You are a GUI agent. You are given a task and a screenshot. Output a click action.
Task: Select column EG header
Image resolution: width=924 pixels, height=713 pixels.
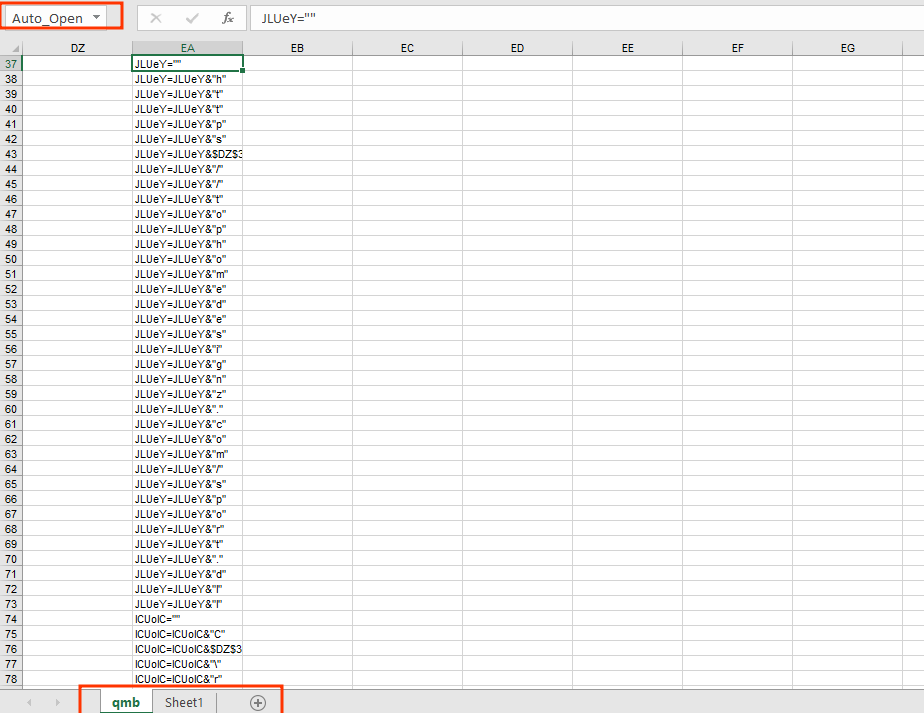point(847,48)
